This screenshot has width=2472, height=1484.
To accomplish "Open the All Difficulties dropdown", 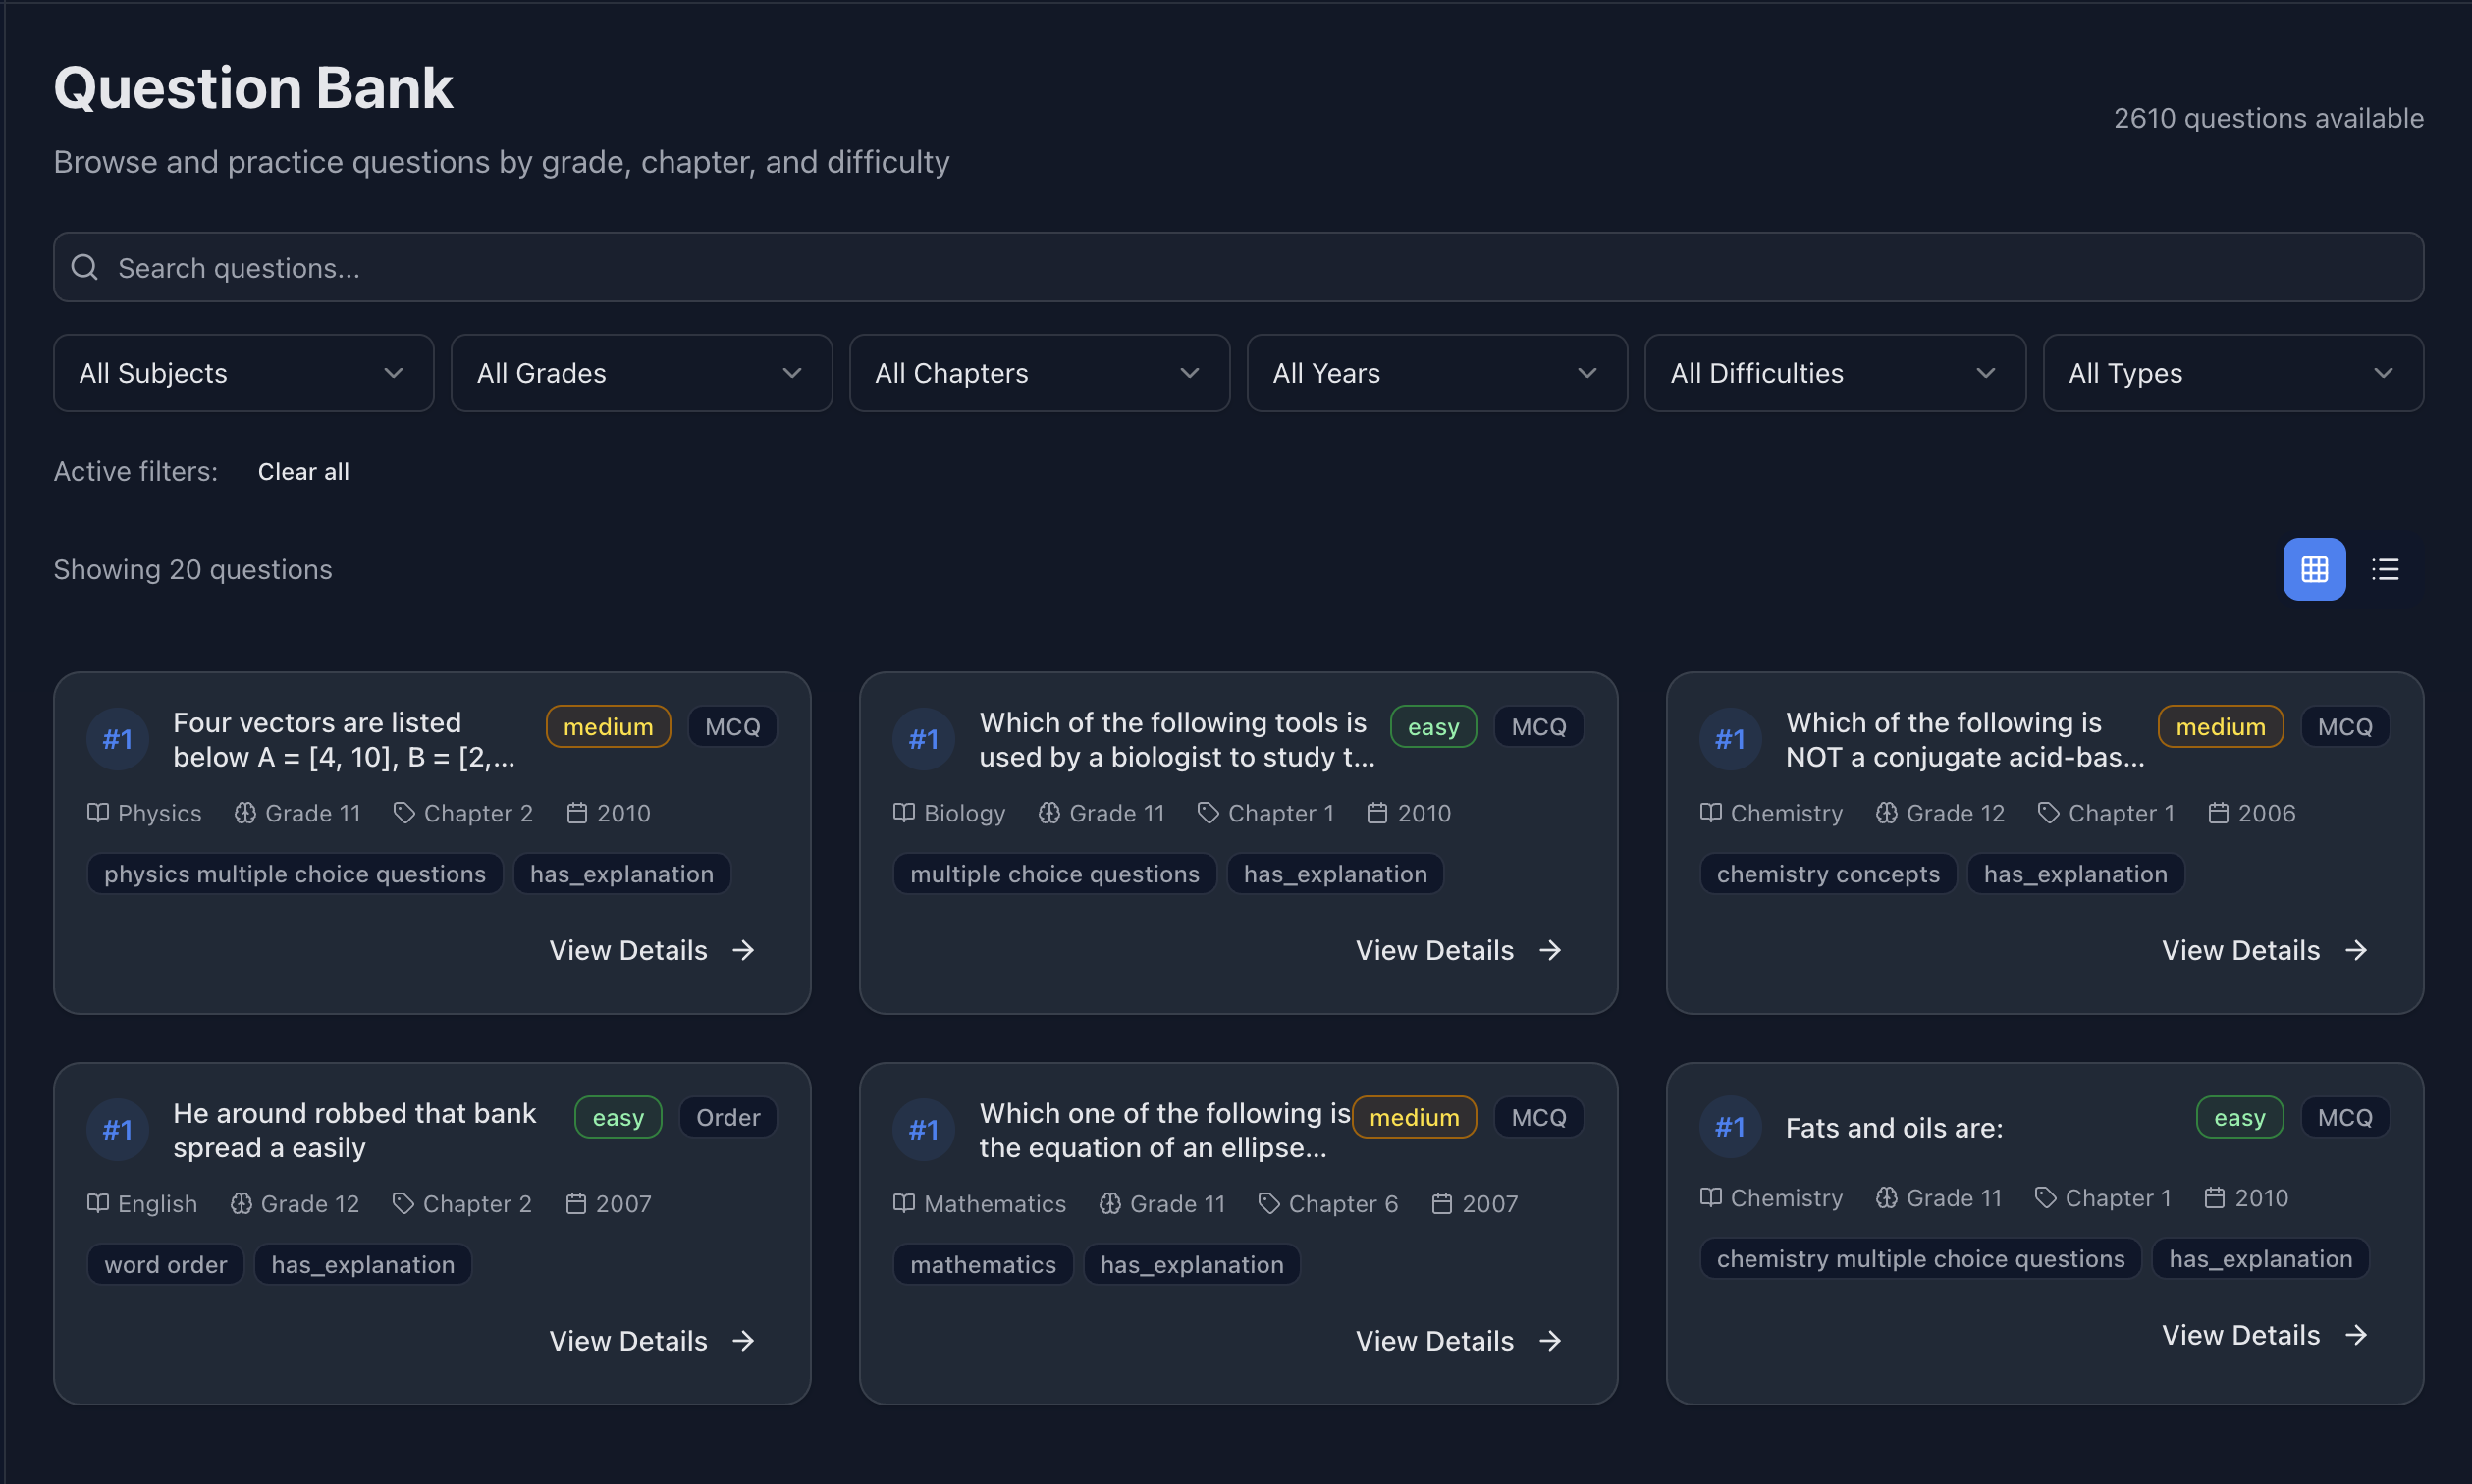I will point(1834,373).
